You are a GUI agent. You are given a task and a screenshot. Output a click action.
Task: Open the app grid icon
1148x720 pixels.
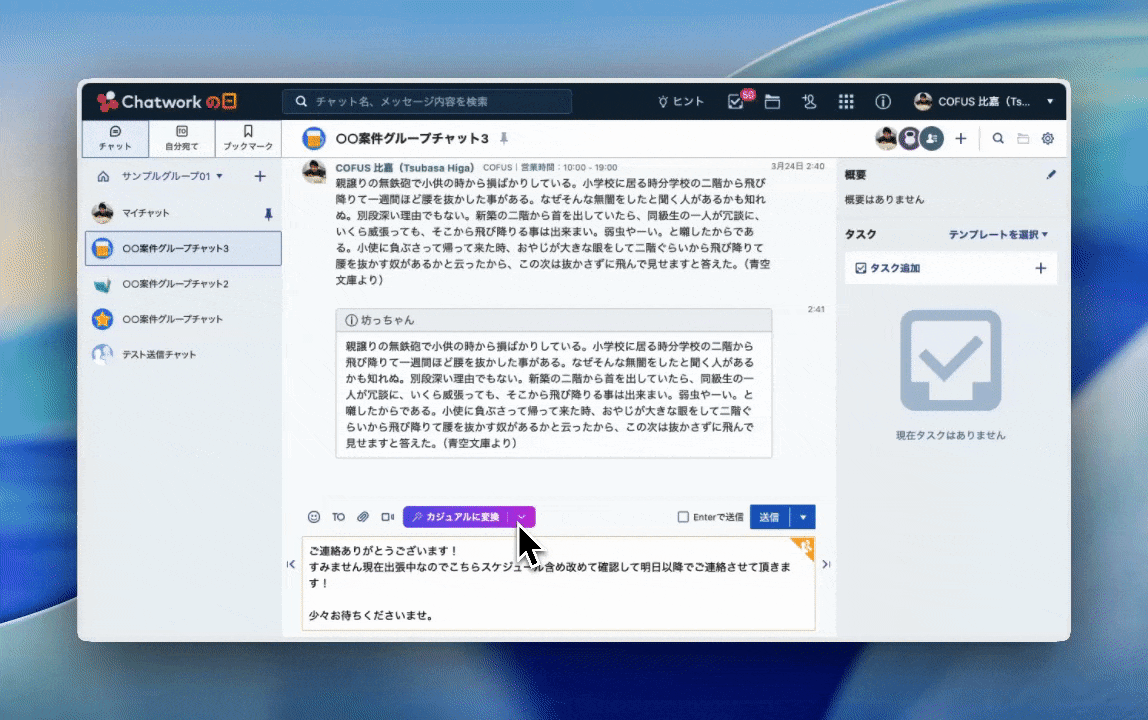pos(846,102)
